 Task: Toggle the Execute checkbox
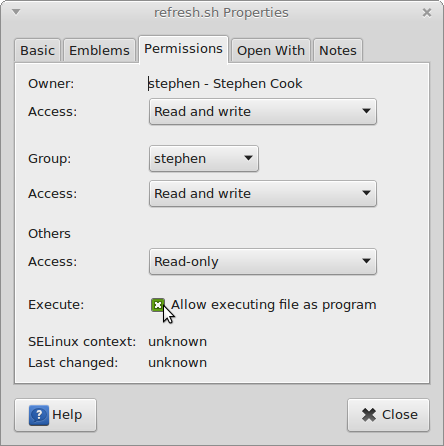pyautogui.click(x=158, y=305)
